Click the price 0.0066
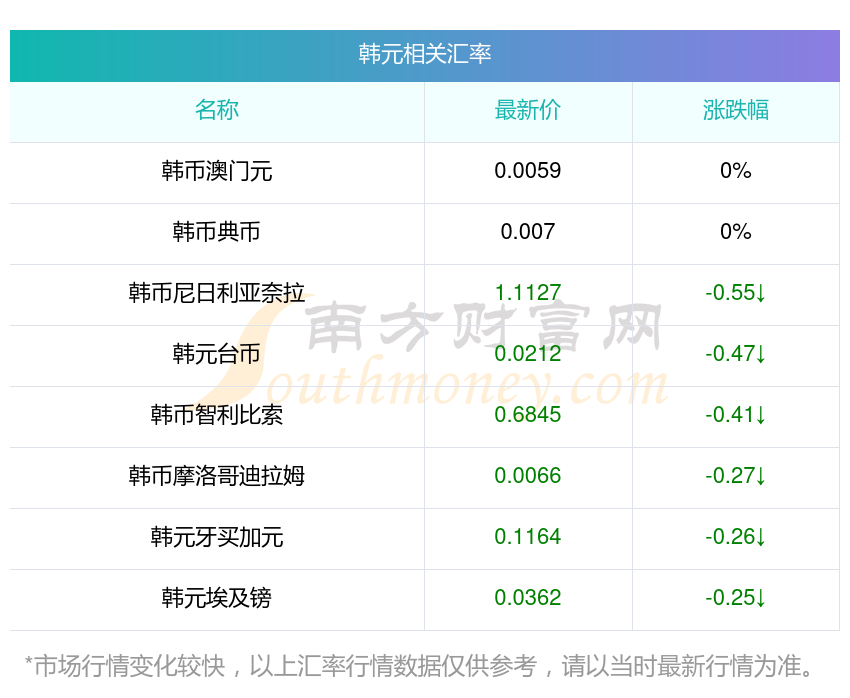Viewport: 850px width, 698px height. [527, 476]
